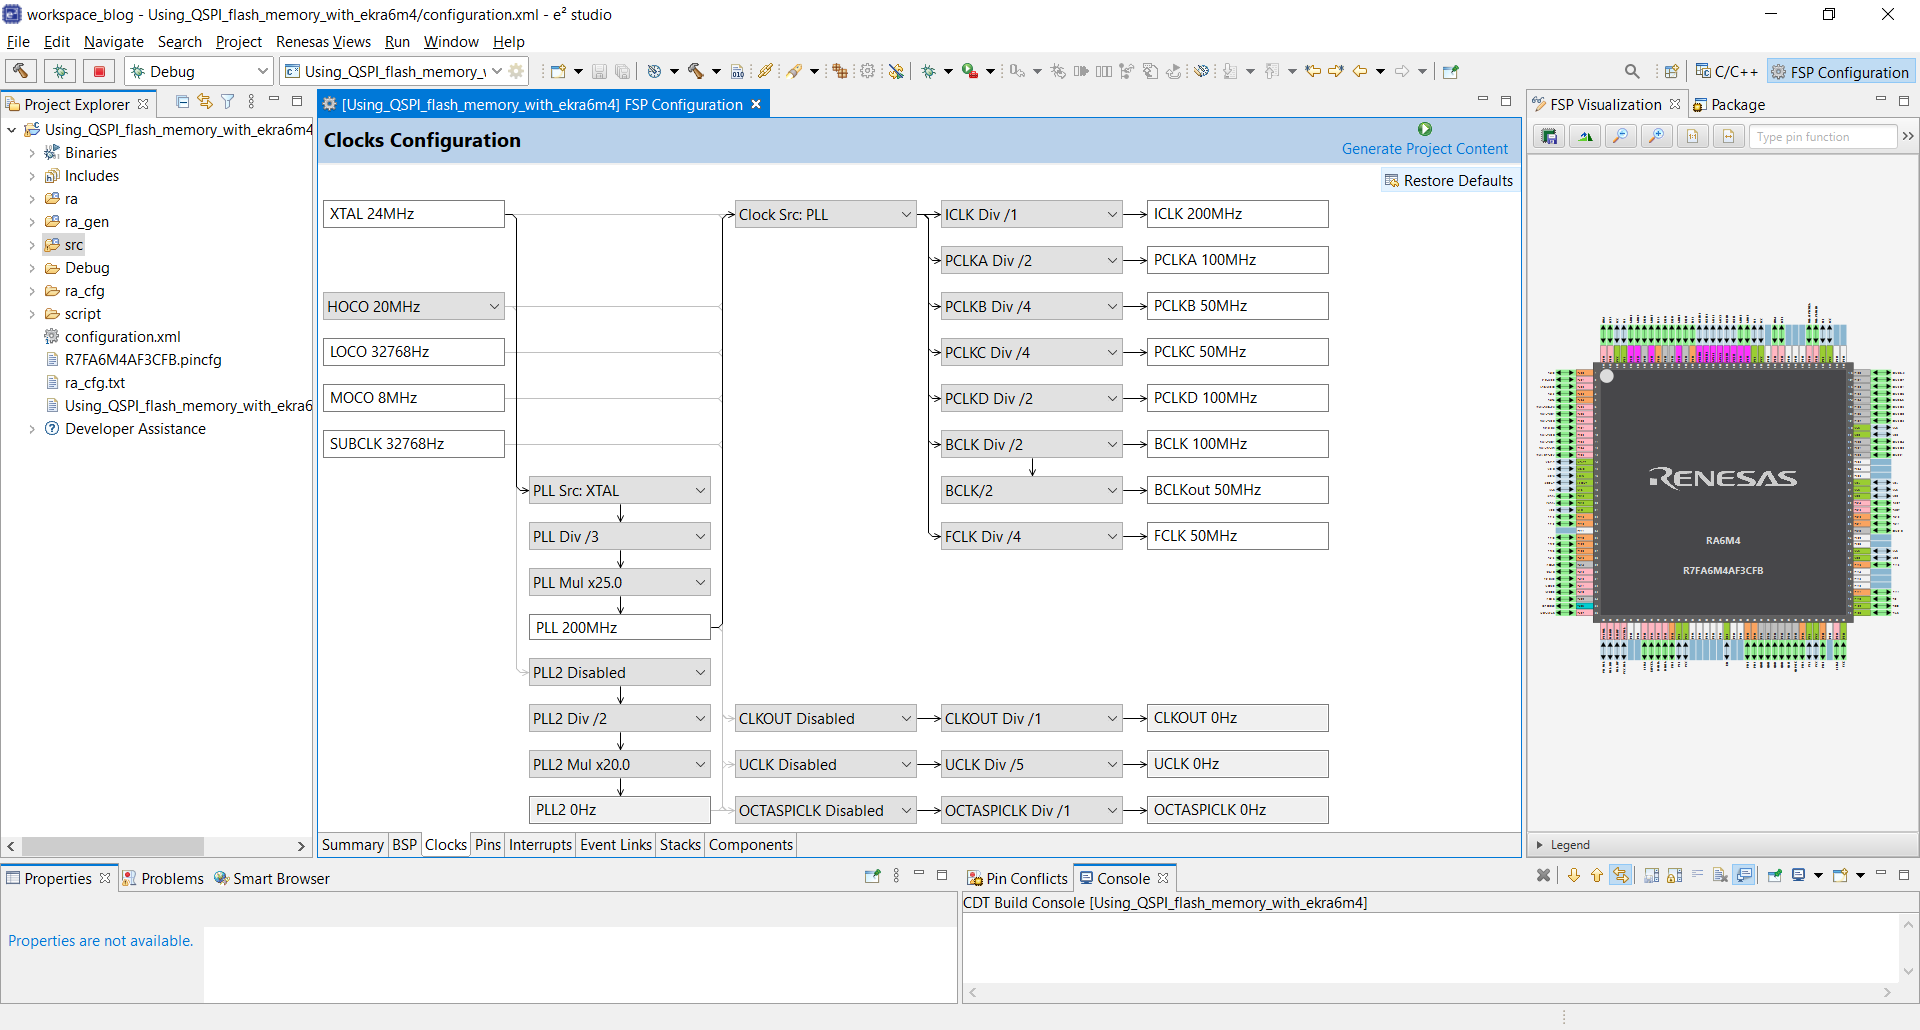The width and height of the screenshot is (1920, 1030).
Task: Select R7FA6M4AF3CFB.pincfg file in the tree
Action: (x=143, y=360)
